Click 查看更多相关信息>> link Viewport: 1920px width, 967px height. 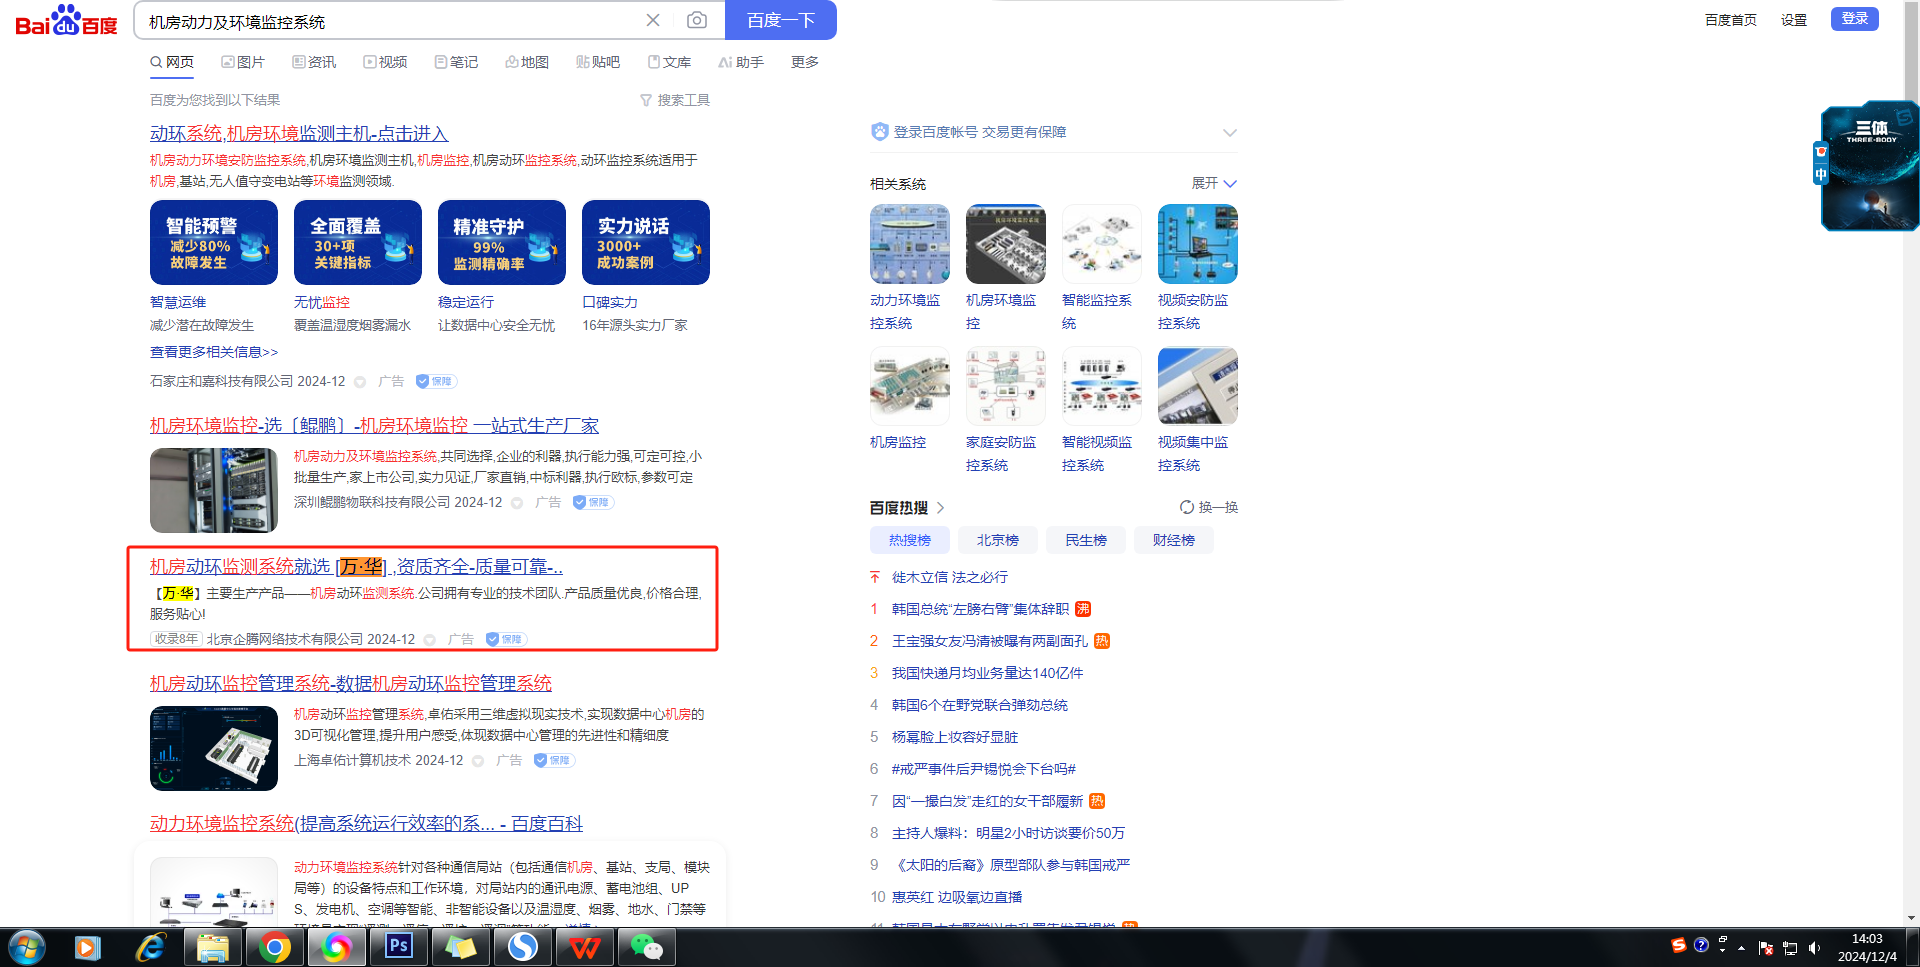(214, 352)
